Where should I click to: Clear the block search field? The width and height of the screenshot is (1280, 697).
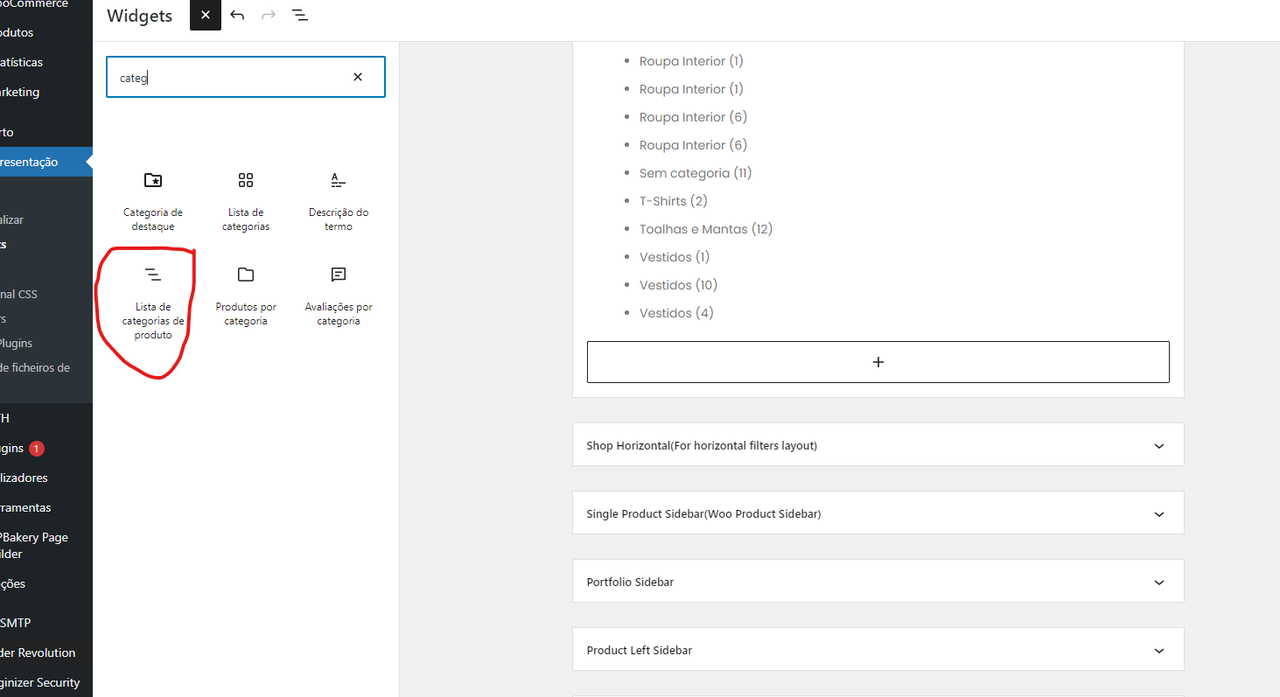point(357,77)
